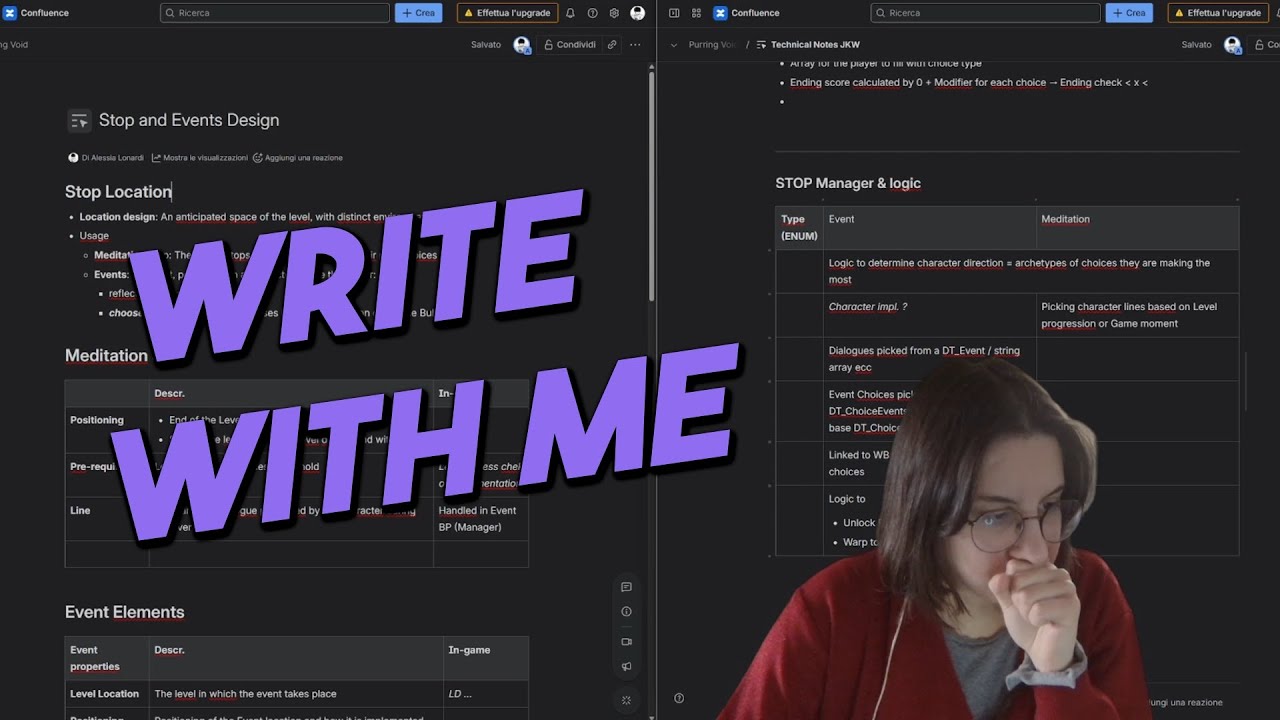Click 'The level in which the event takes place' cell
Image resolution: width=1280 pixels, height=720 pixels.
point(296,694)
